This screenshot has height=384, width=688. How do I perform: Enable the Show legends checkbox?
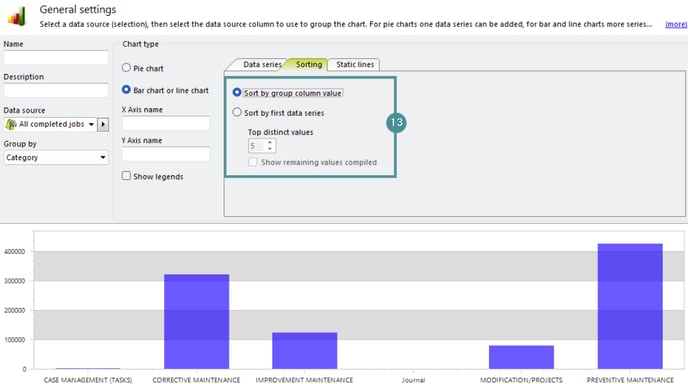[x=126, y=176]
